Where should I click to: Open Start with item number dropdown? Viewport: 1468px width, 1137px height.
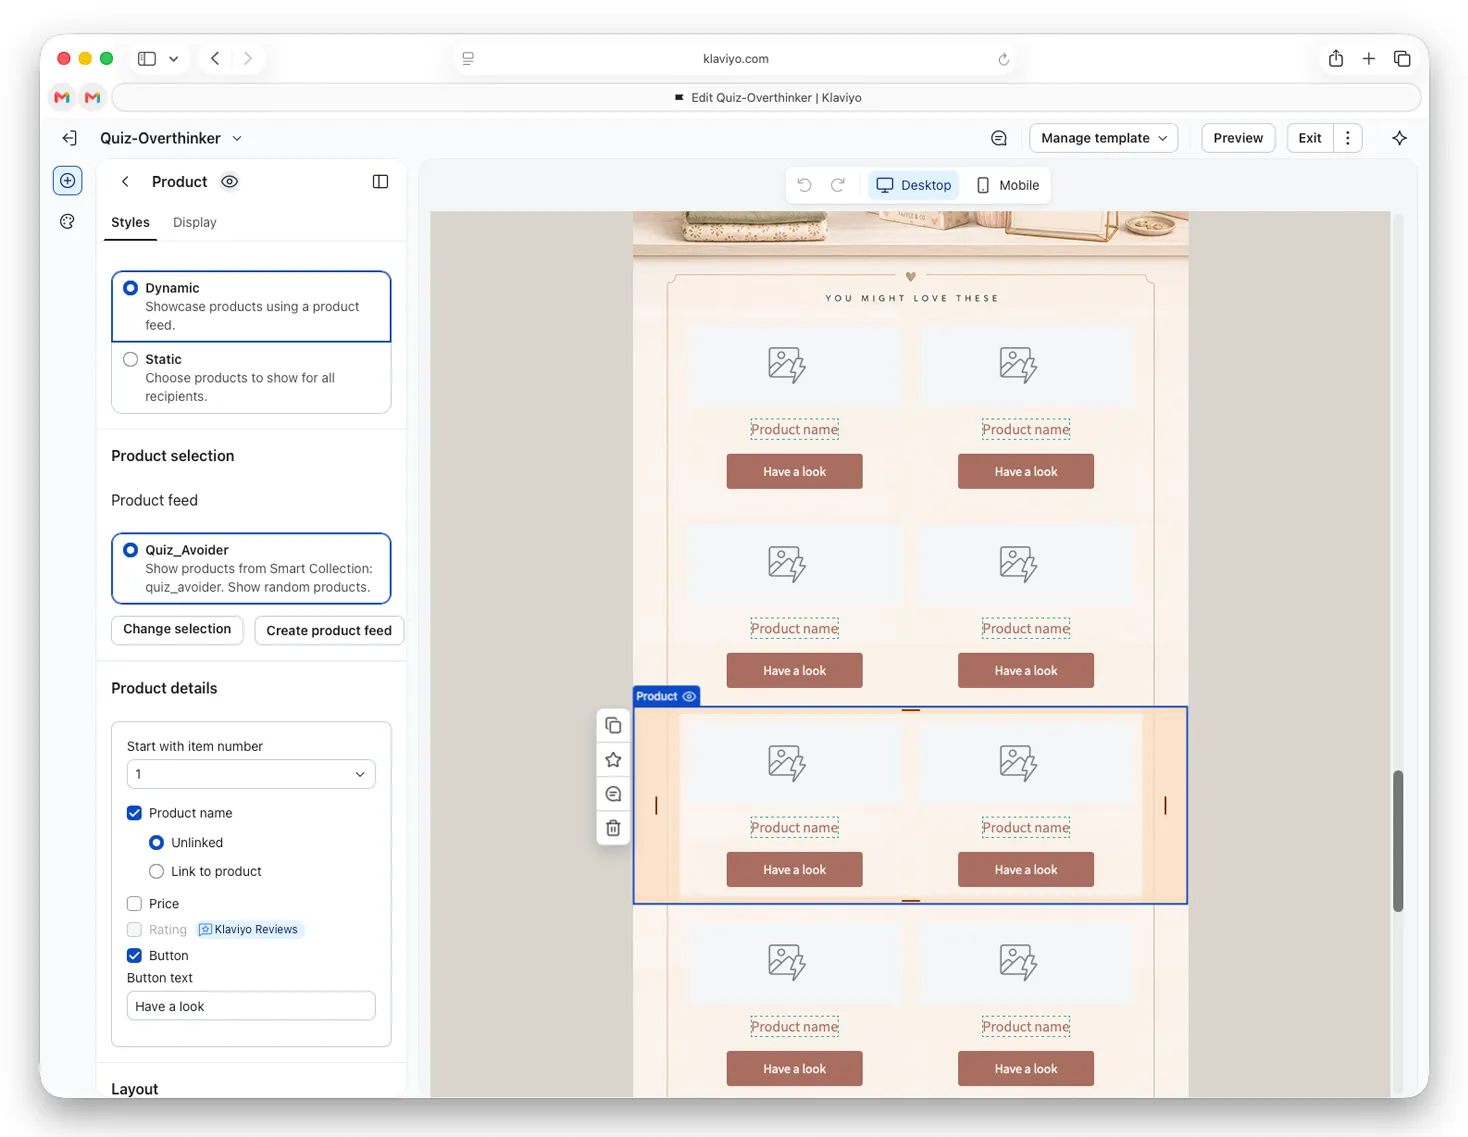point(251,774)
